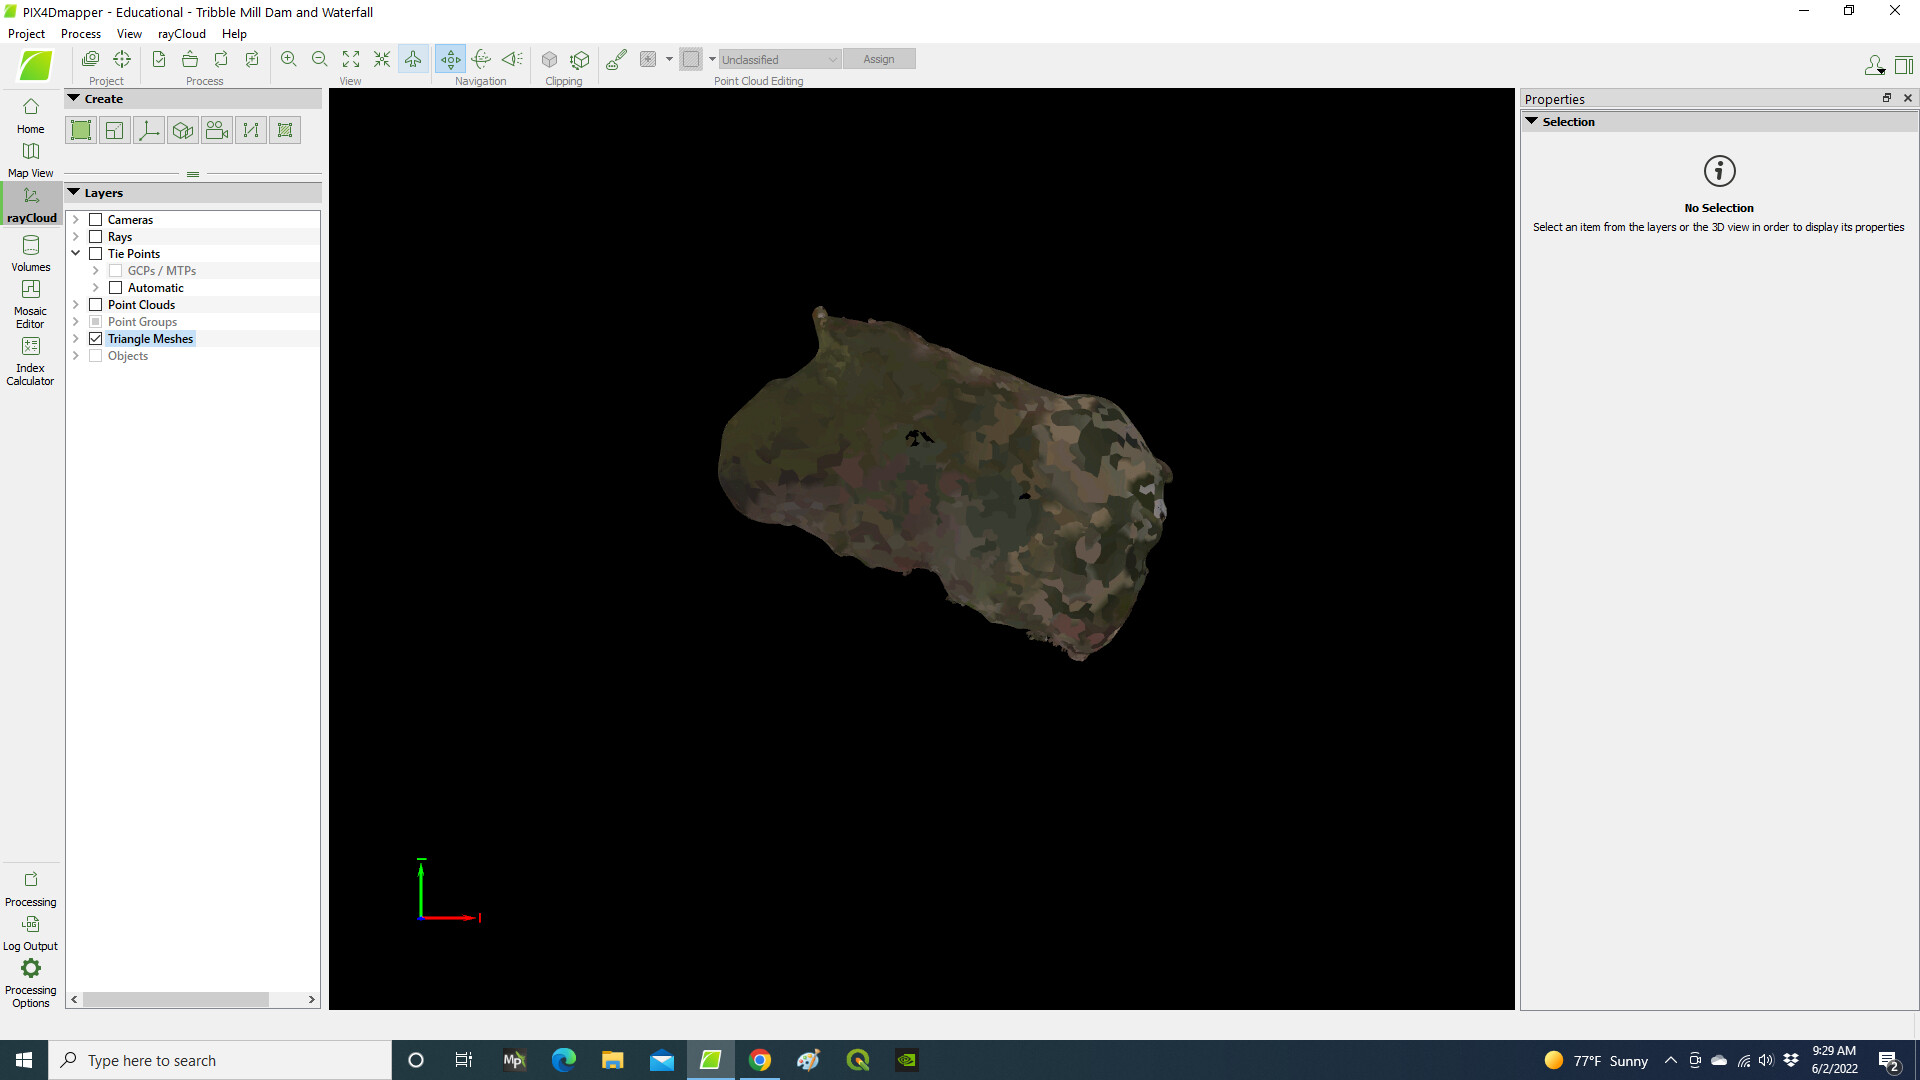Uncheck the Triangle Meshes layer
The height and width of the screenshot is (1080, 1920).
[96, 339]
